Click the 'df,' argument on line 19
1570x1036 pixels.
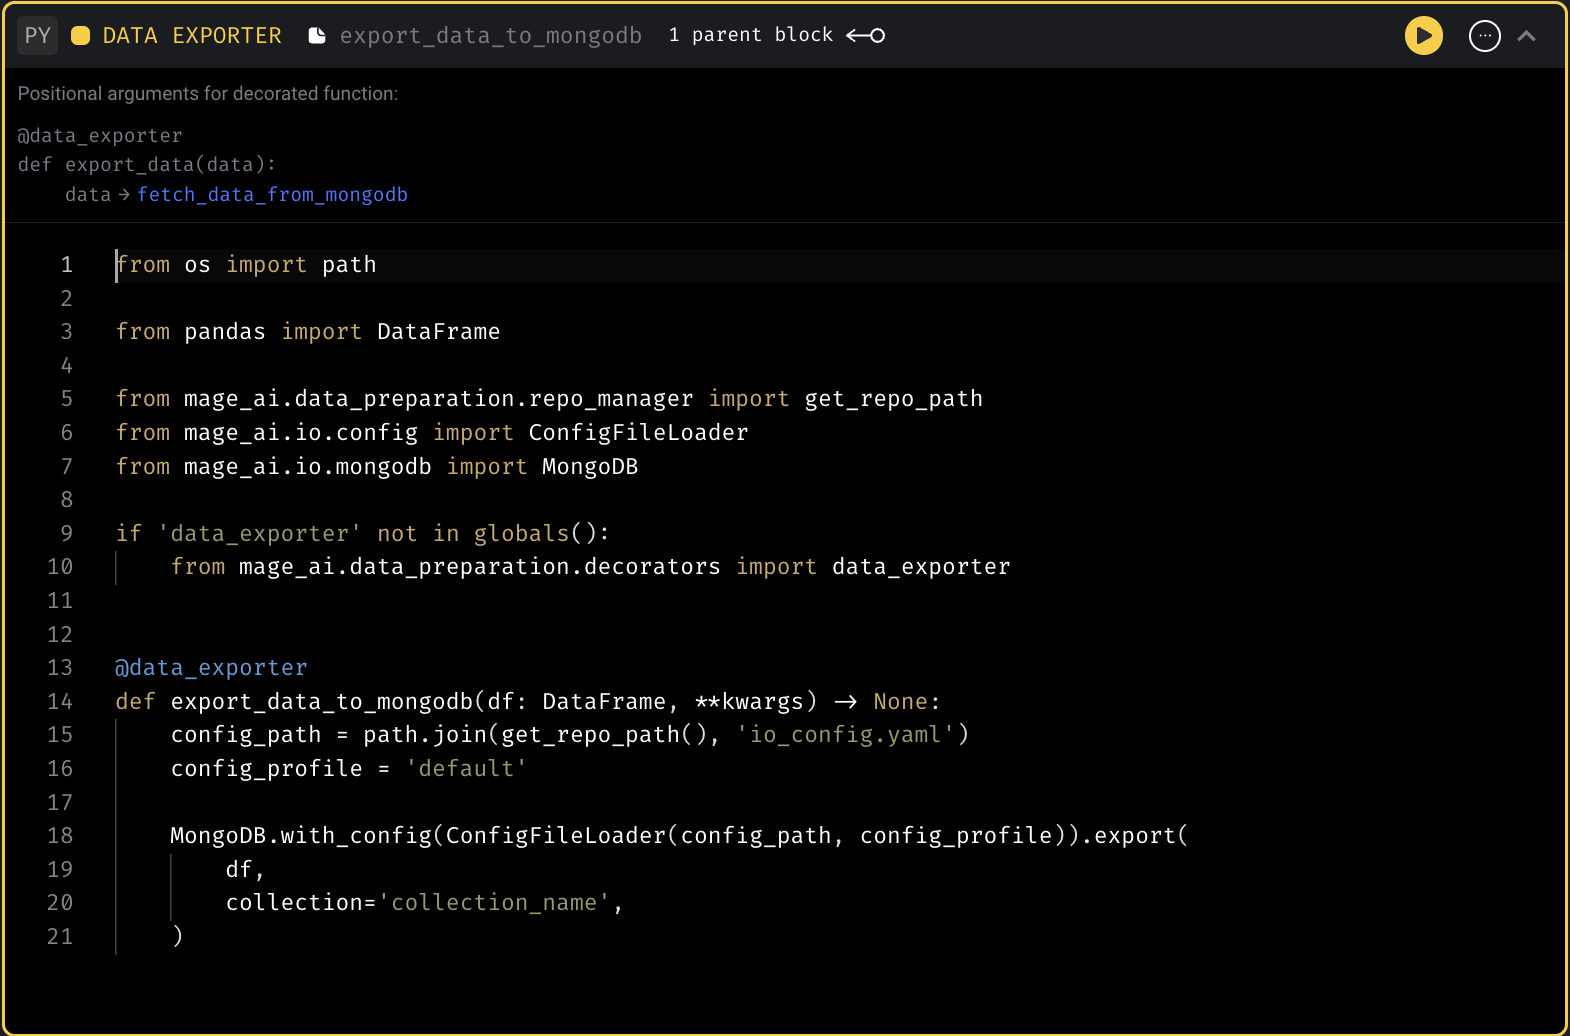click(245, 870)
